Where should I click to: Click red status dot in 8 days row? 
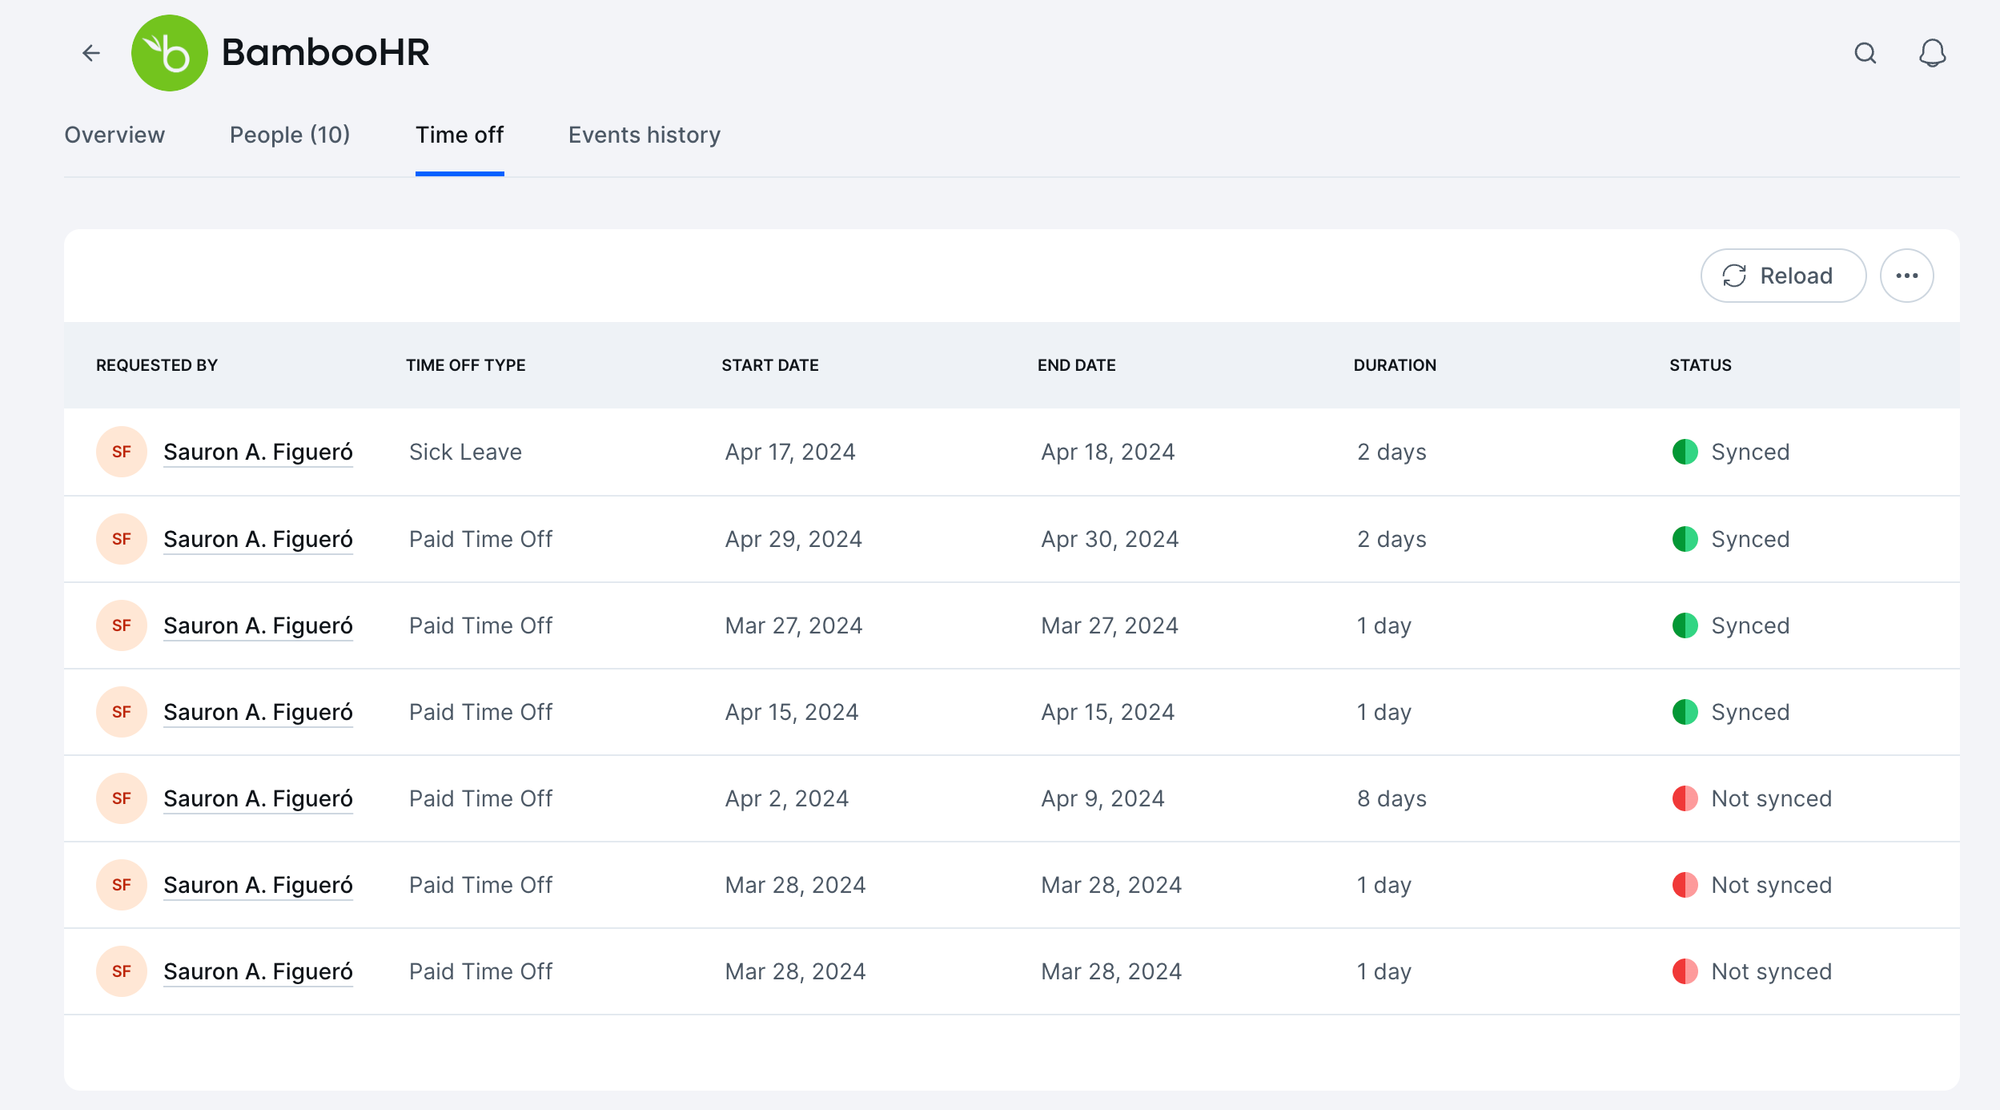click(x=1685, y=799)
